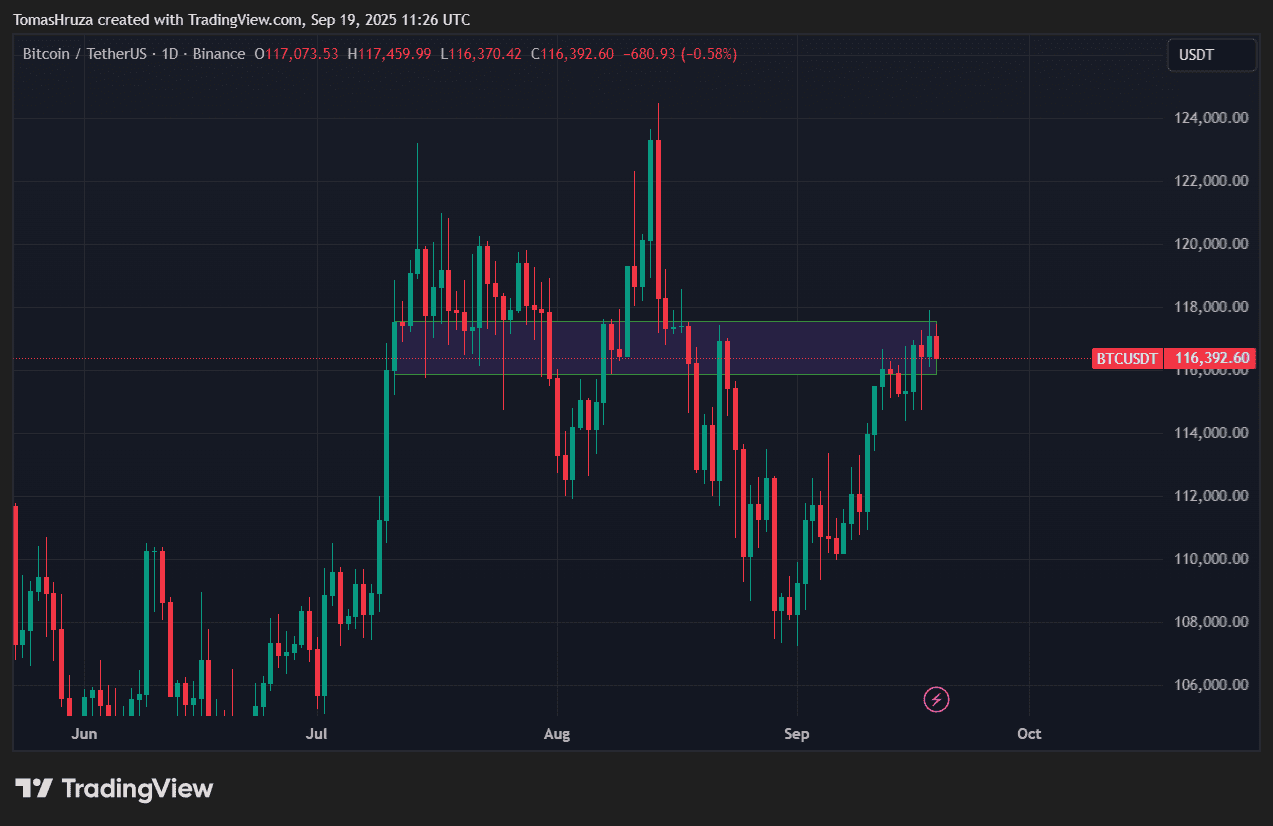Select the purple shaded price zone rectangle
Viewport: 1273px width, 826px height.
pos(665,347)
